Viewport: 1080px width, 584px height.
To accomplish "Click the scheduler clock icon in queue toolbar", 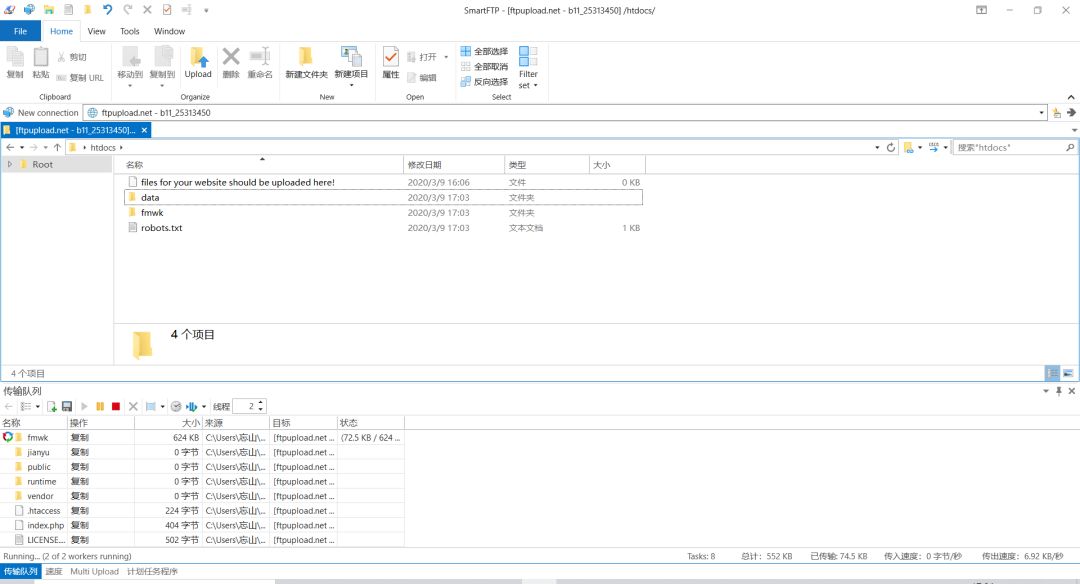I will click(176, 406).
